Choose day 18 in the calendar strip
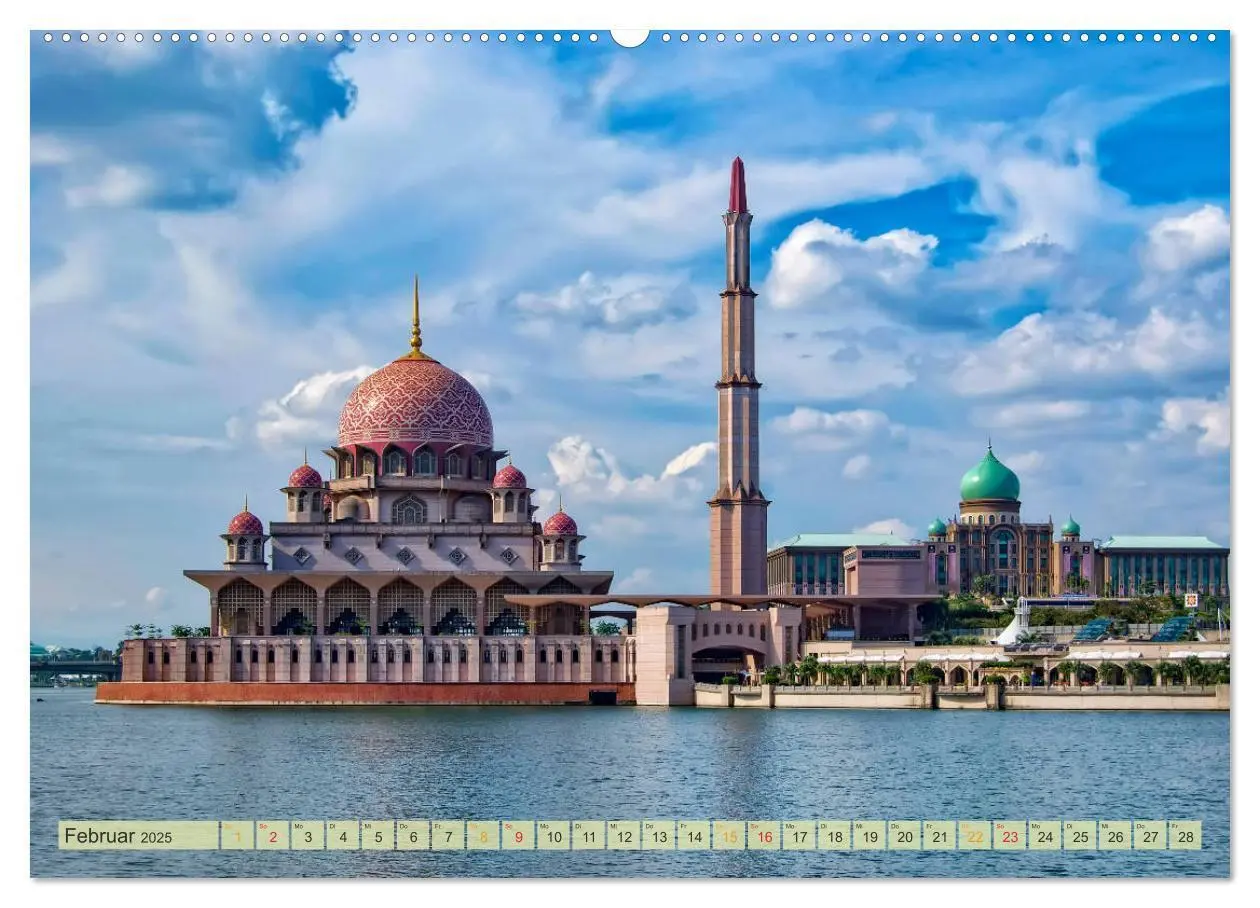This screenshot has height=908, width=1260. pyautogui.click(x=834, y=835)
